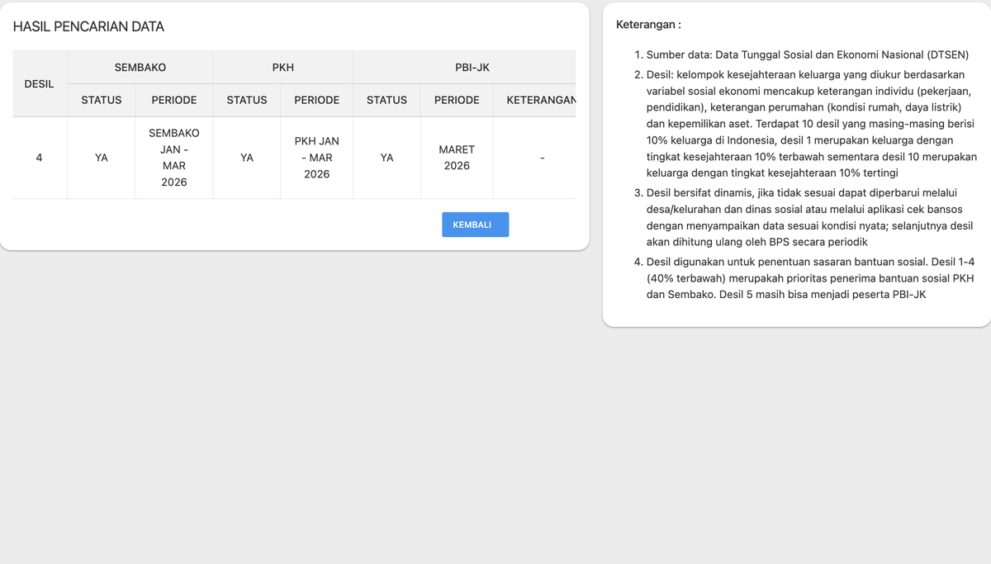This screenshot has height=564, width=991.
Task: Select the desil value 4 cell
Action: tap(39, 158)
